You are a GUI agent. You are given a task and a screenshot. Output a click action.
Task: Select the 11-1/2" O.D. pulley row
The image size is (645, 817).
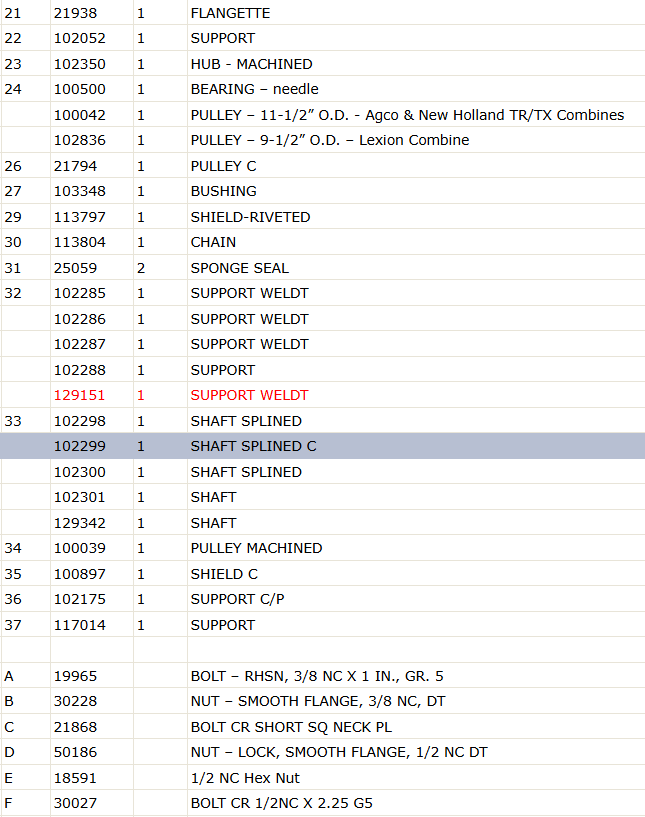322,115
